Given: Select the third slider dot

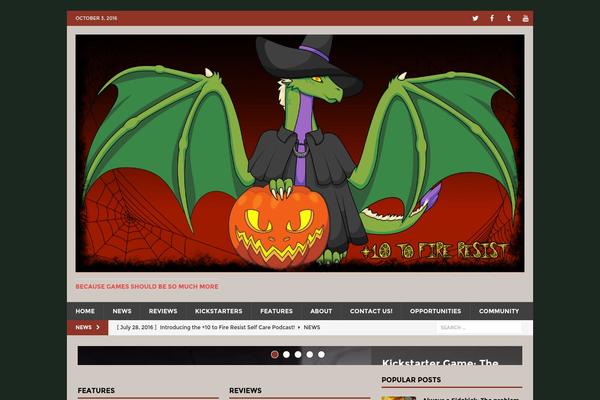Looking at the screenshot, I should coord(298,354).
